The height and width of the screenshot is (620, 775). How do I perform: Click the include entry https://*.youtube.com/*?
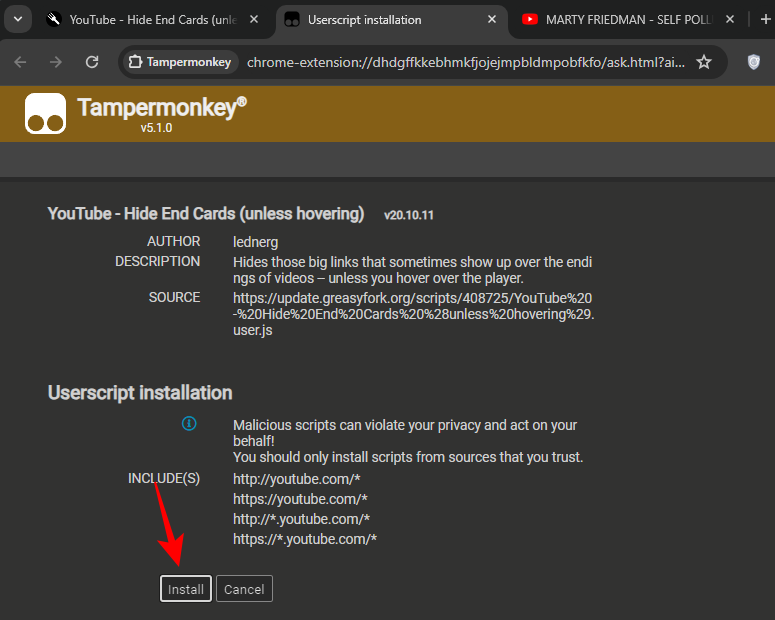(305, 539)
